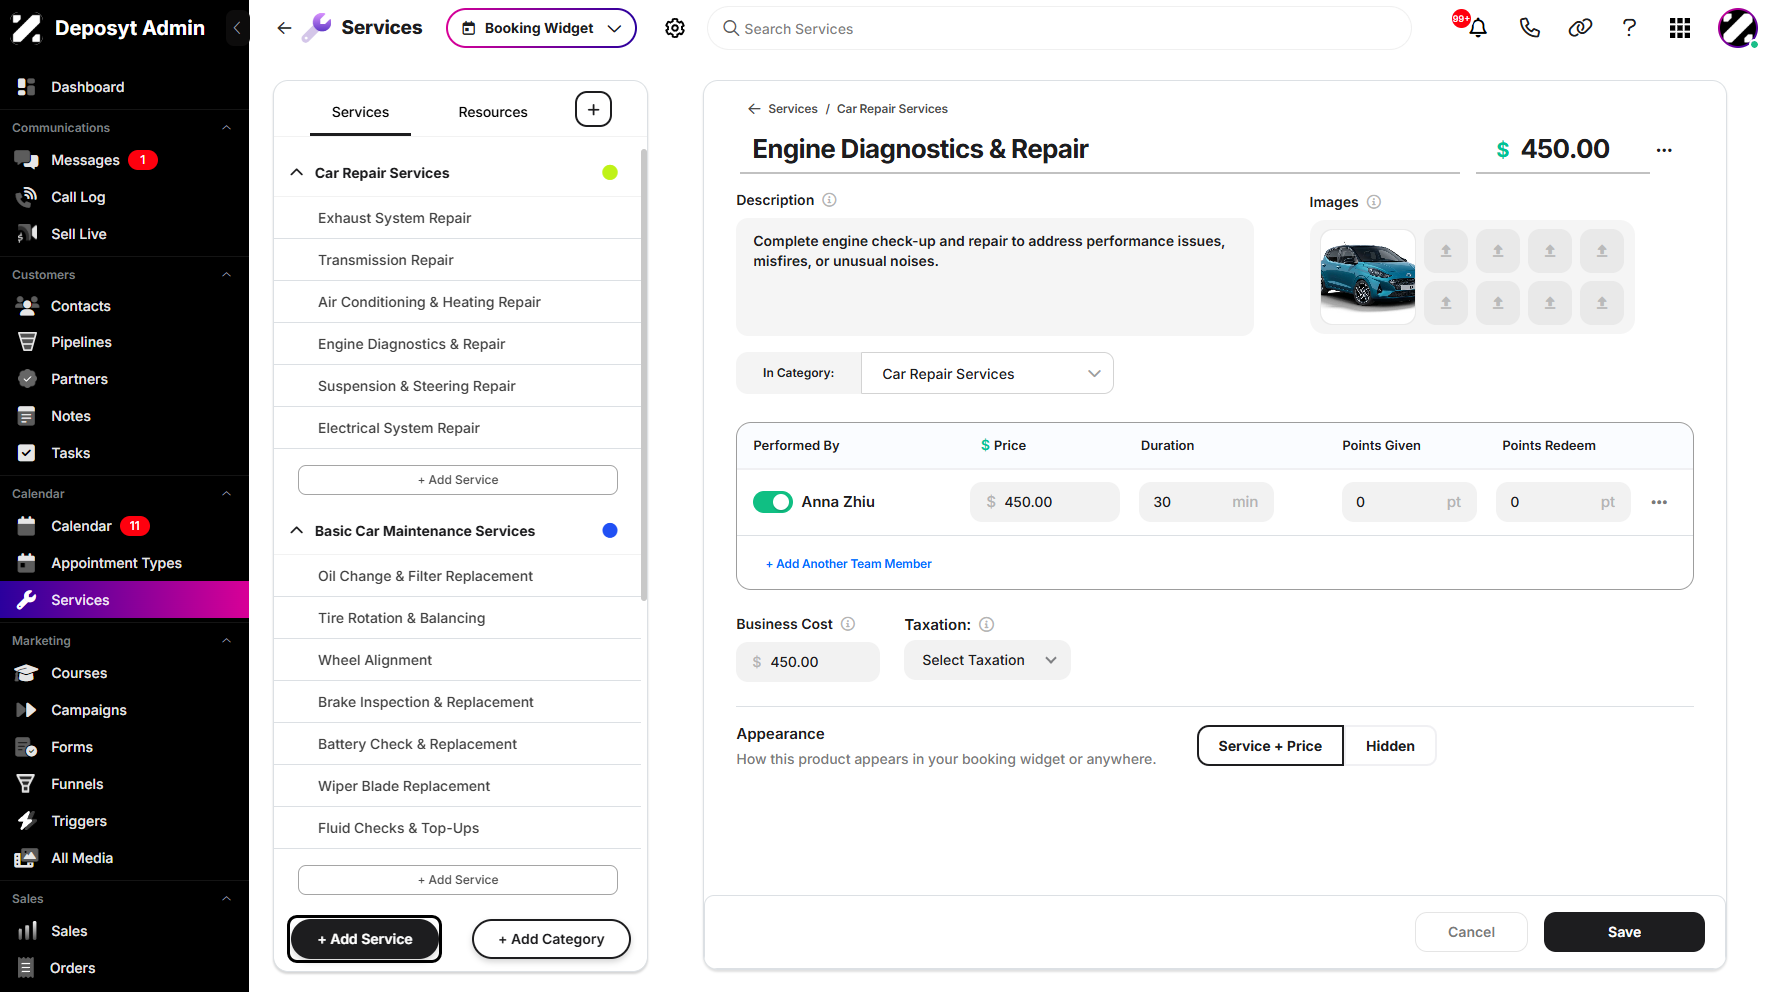This screenshot has width=1782, height=992.
Task: Click Save button
Action: 1624,932
